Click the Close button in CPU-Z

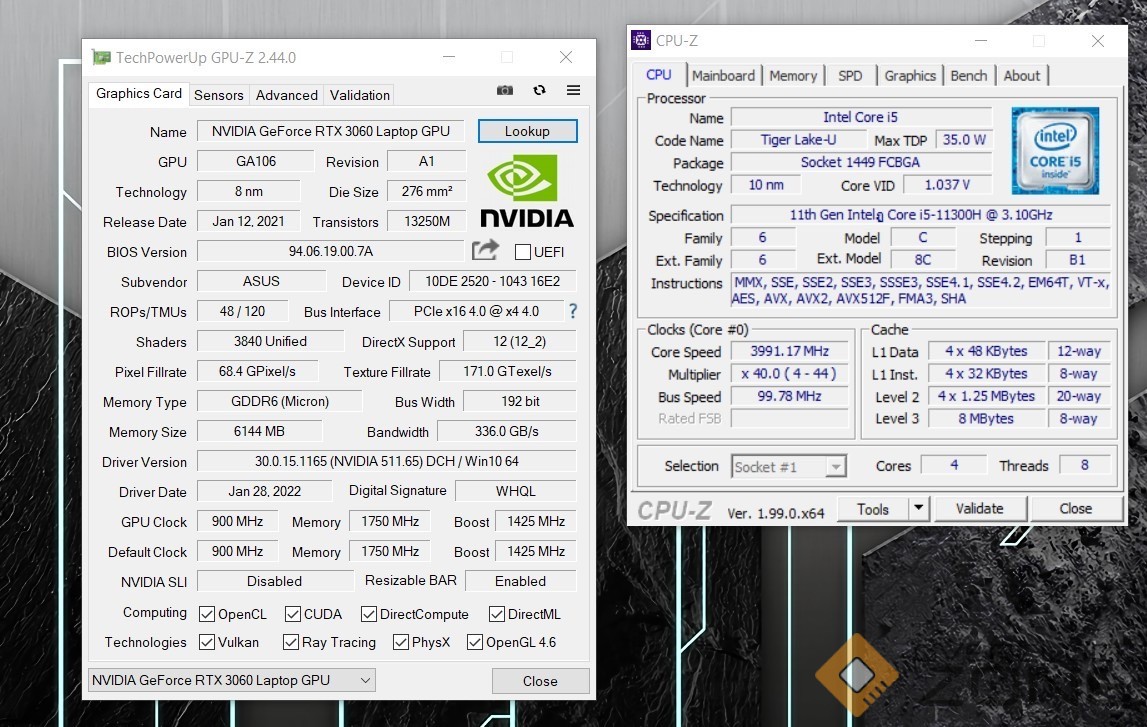1075,508
